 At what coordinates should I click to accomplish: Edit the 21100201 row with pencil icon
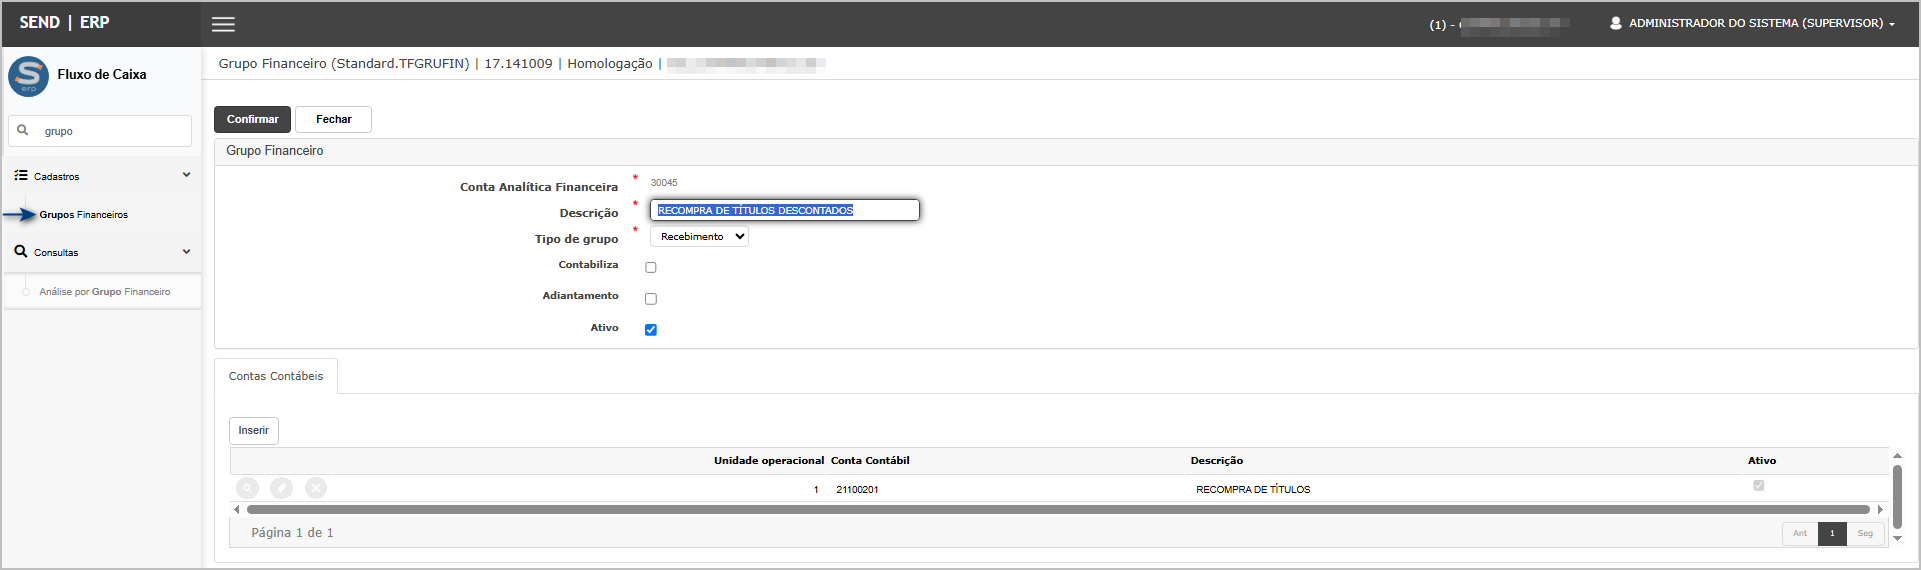(282, 488)
